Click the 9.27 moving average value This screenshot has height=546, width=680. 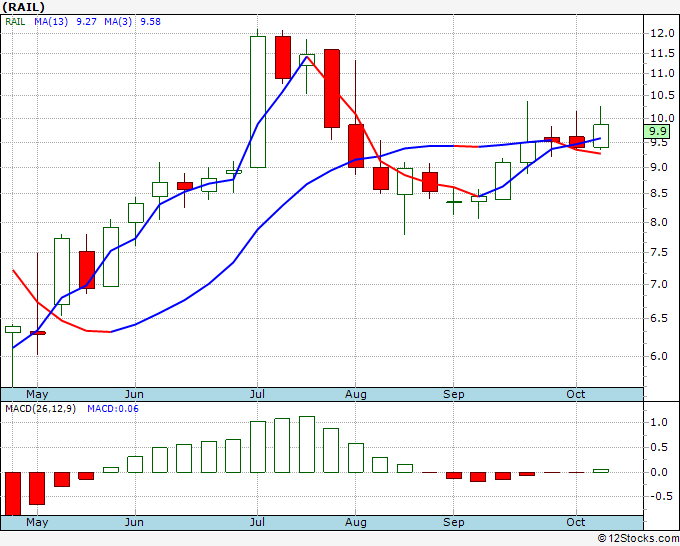point(86,22)
